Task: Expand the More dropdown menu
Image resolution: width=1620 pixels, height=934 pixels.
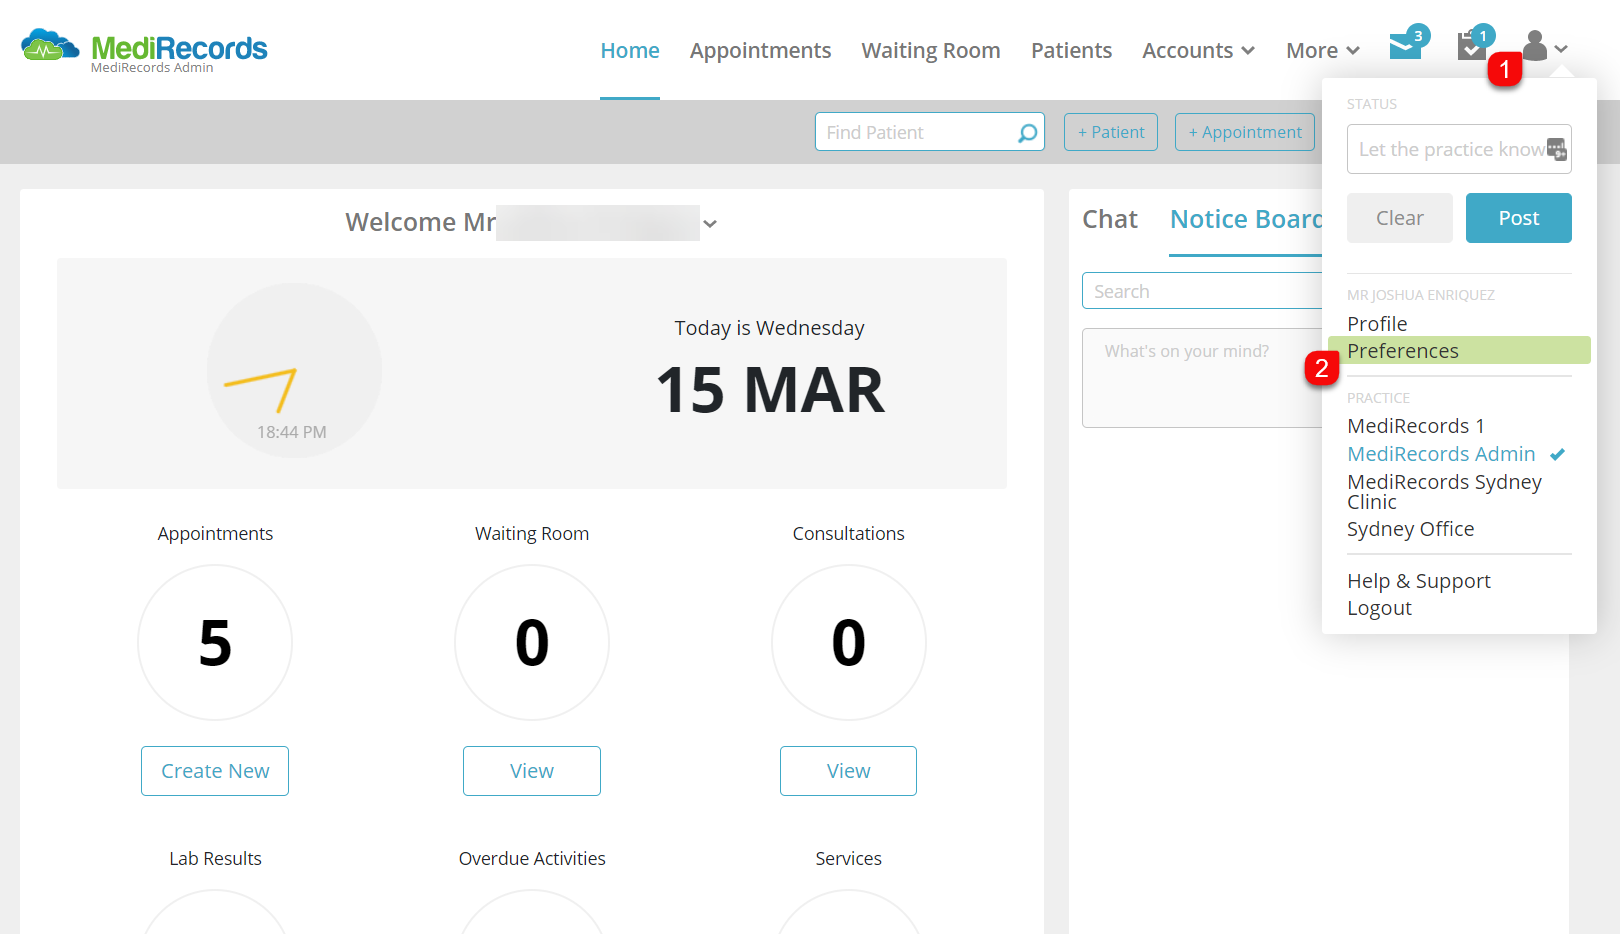Action: coord(1322,50)
